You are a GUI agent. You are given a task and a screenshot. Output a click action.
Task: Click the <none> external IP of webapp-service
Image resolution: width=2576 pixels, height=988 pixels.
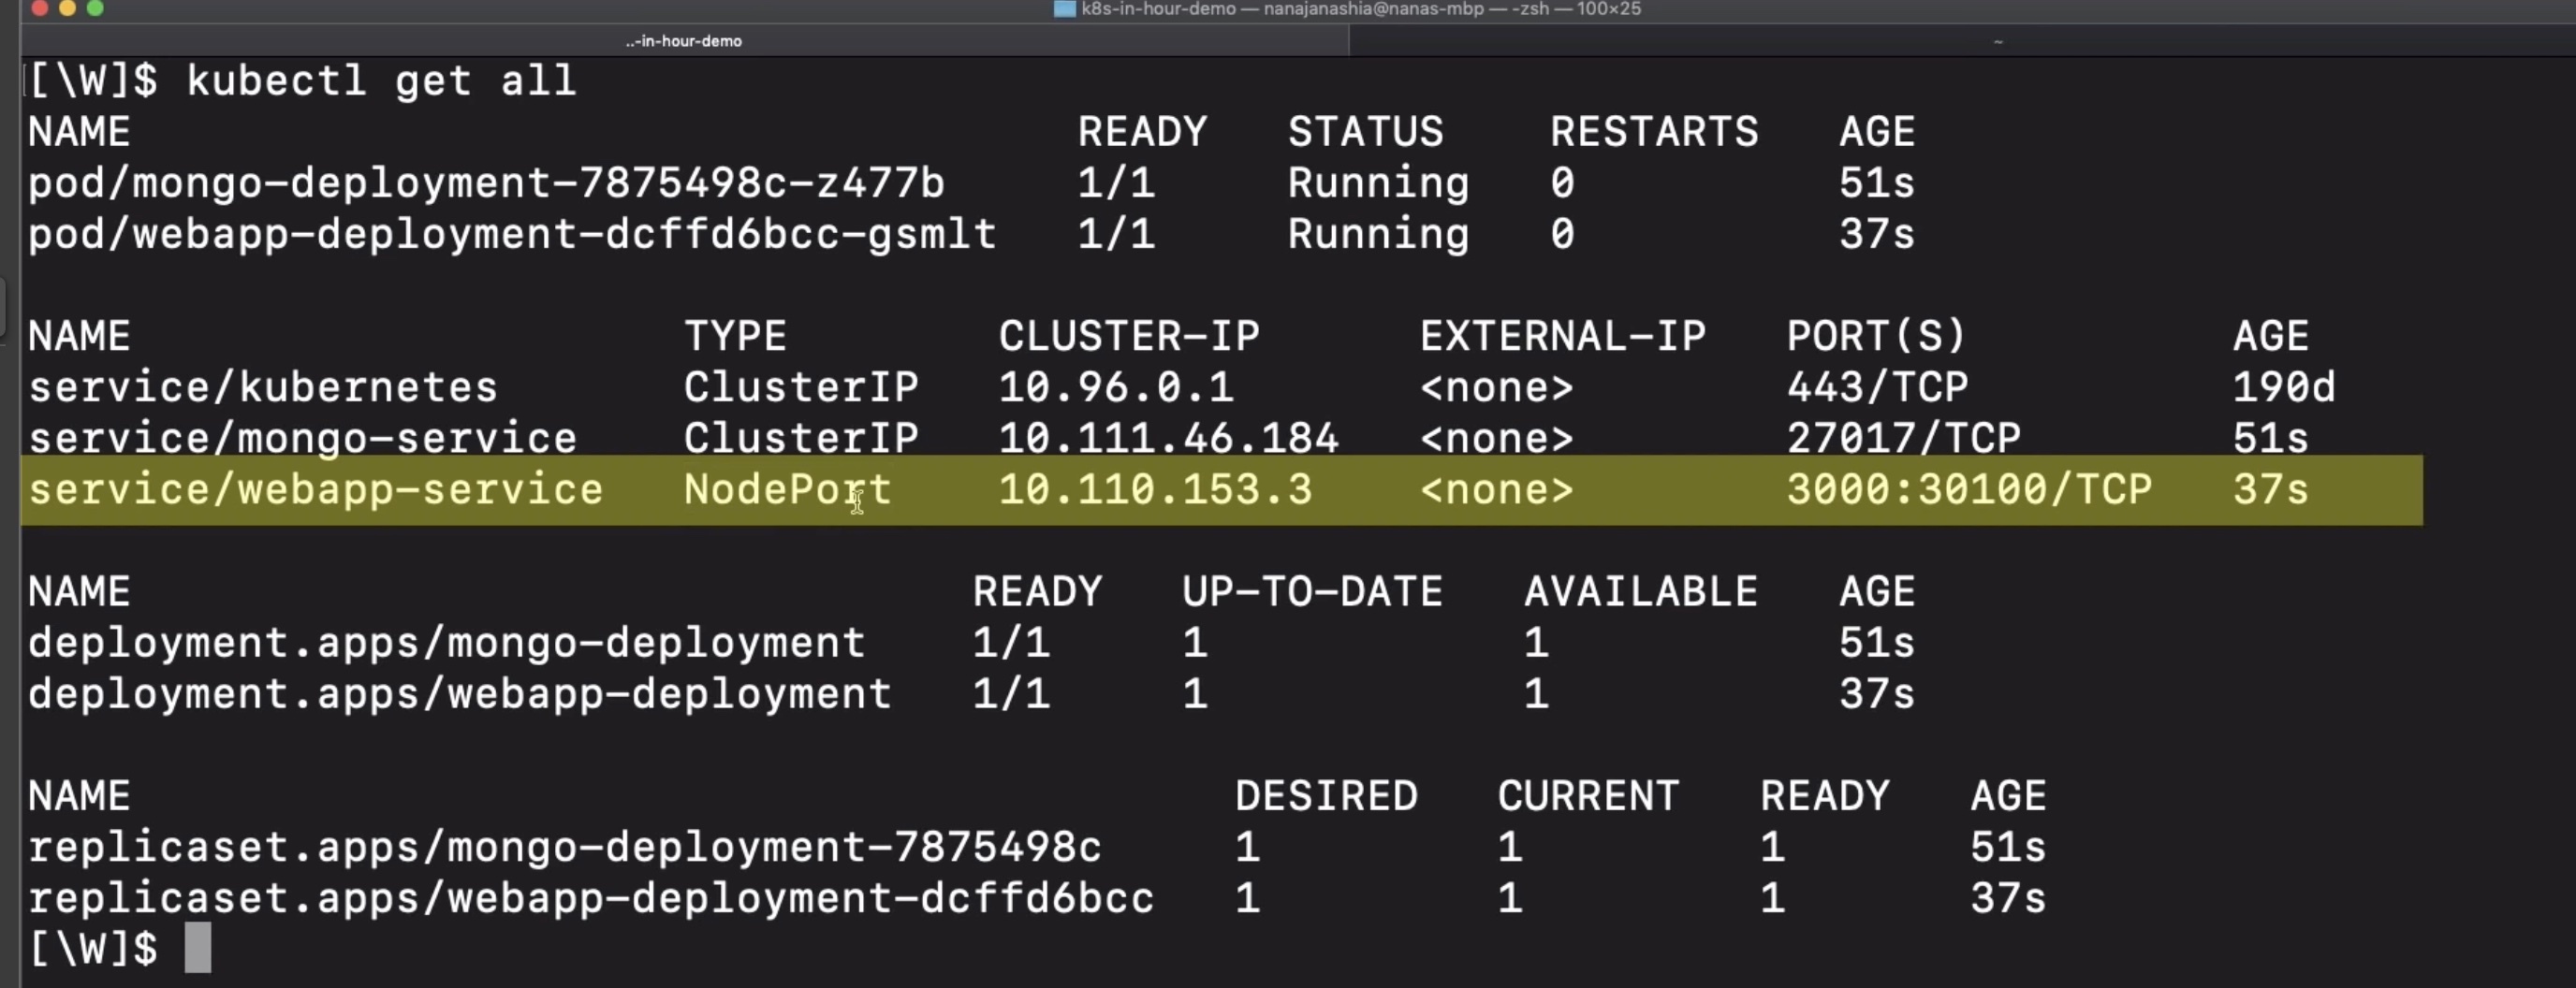point(1496,489)
